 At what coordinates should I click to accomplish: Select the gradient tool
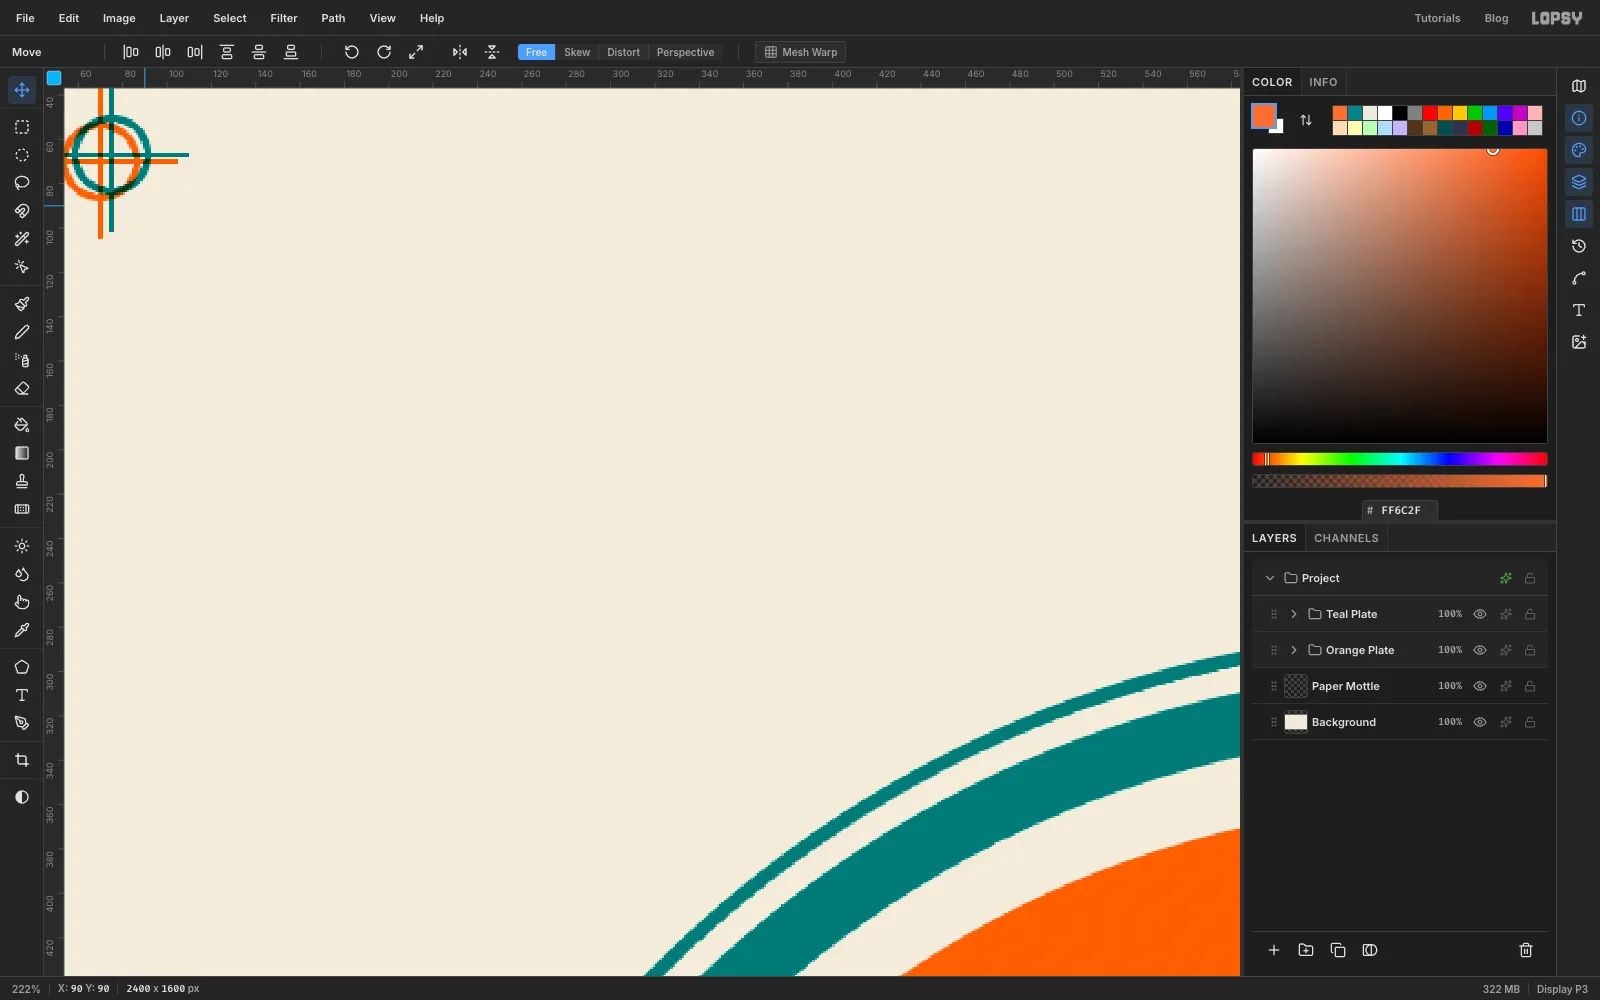[x=22, y=453]
